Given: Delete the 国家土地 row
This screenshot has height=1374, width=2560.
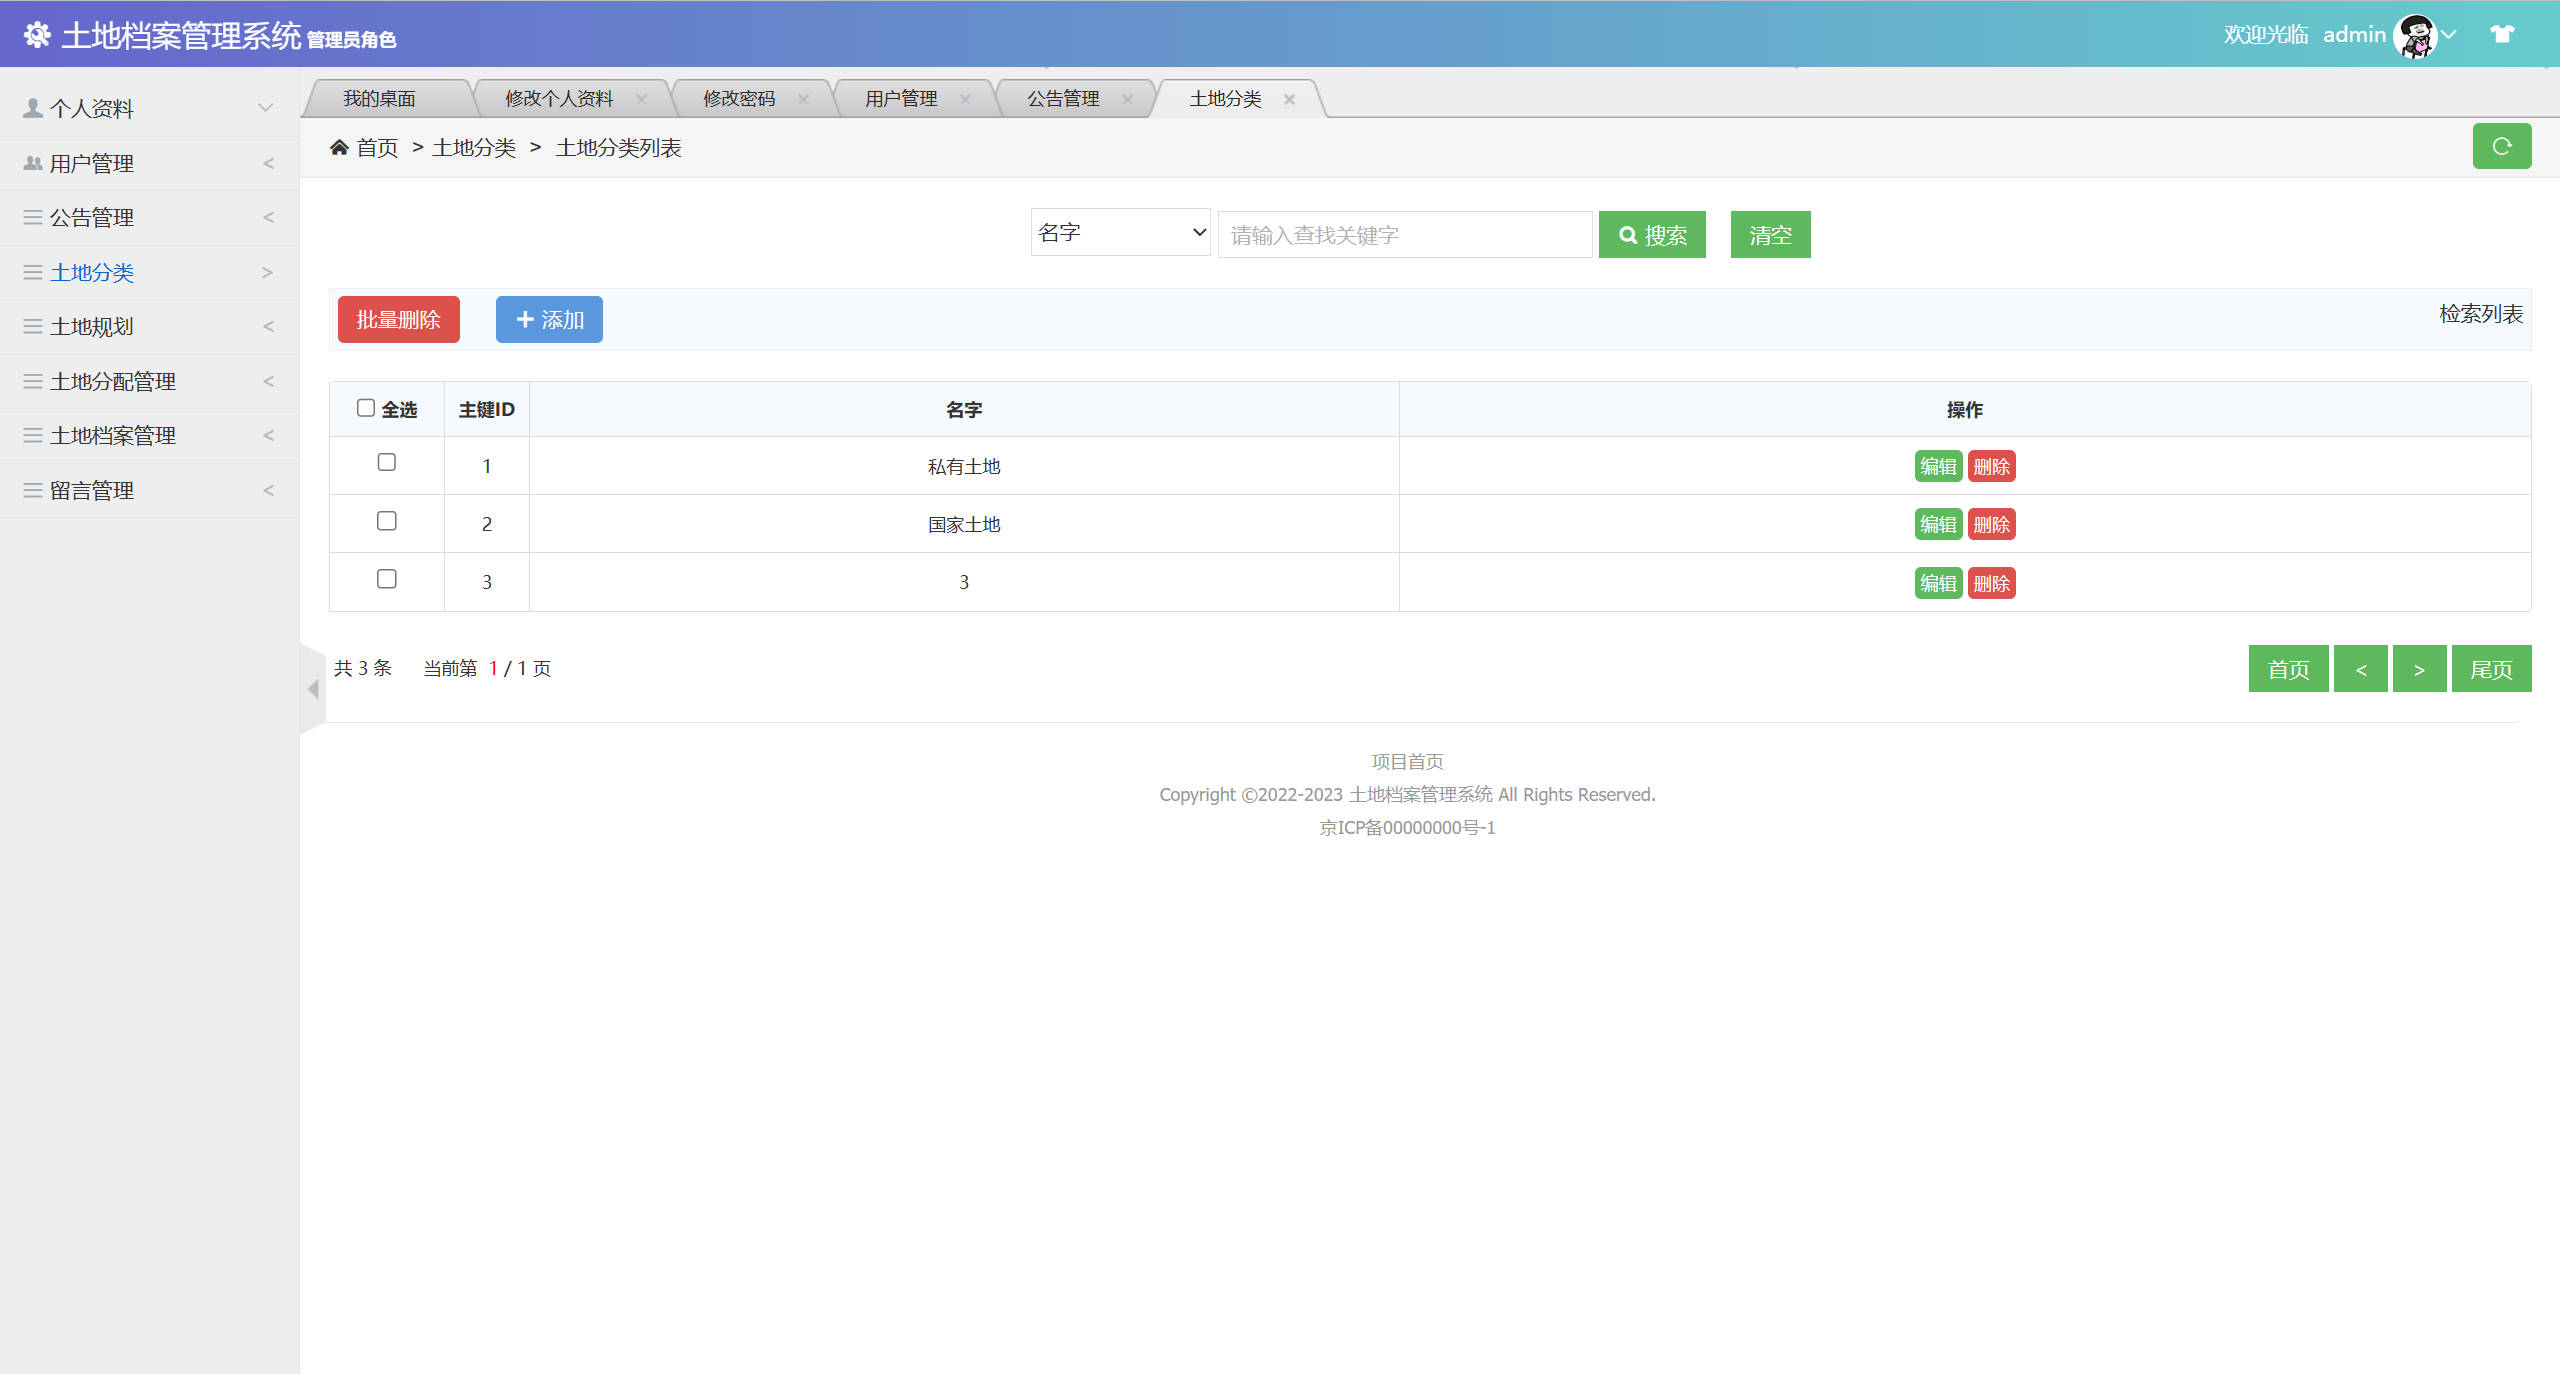Looking at the screenshot, I should pyautogui.click(x=1991, y=525).
